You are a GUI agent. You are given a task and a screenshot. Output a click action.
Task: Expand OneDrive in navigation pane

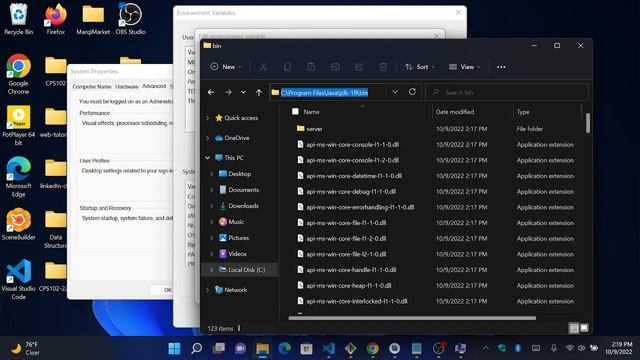tap(207, 138)
